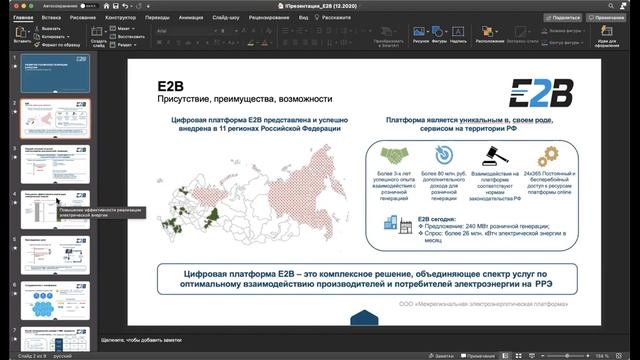This screenshot has width=640, height=360.
Task: Click the zoom slider in status bar
Action: (567, 356)
